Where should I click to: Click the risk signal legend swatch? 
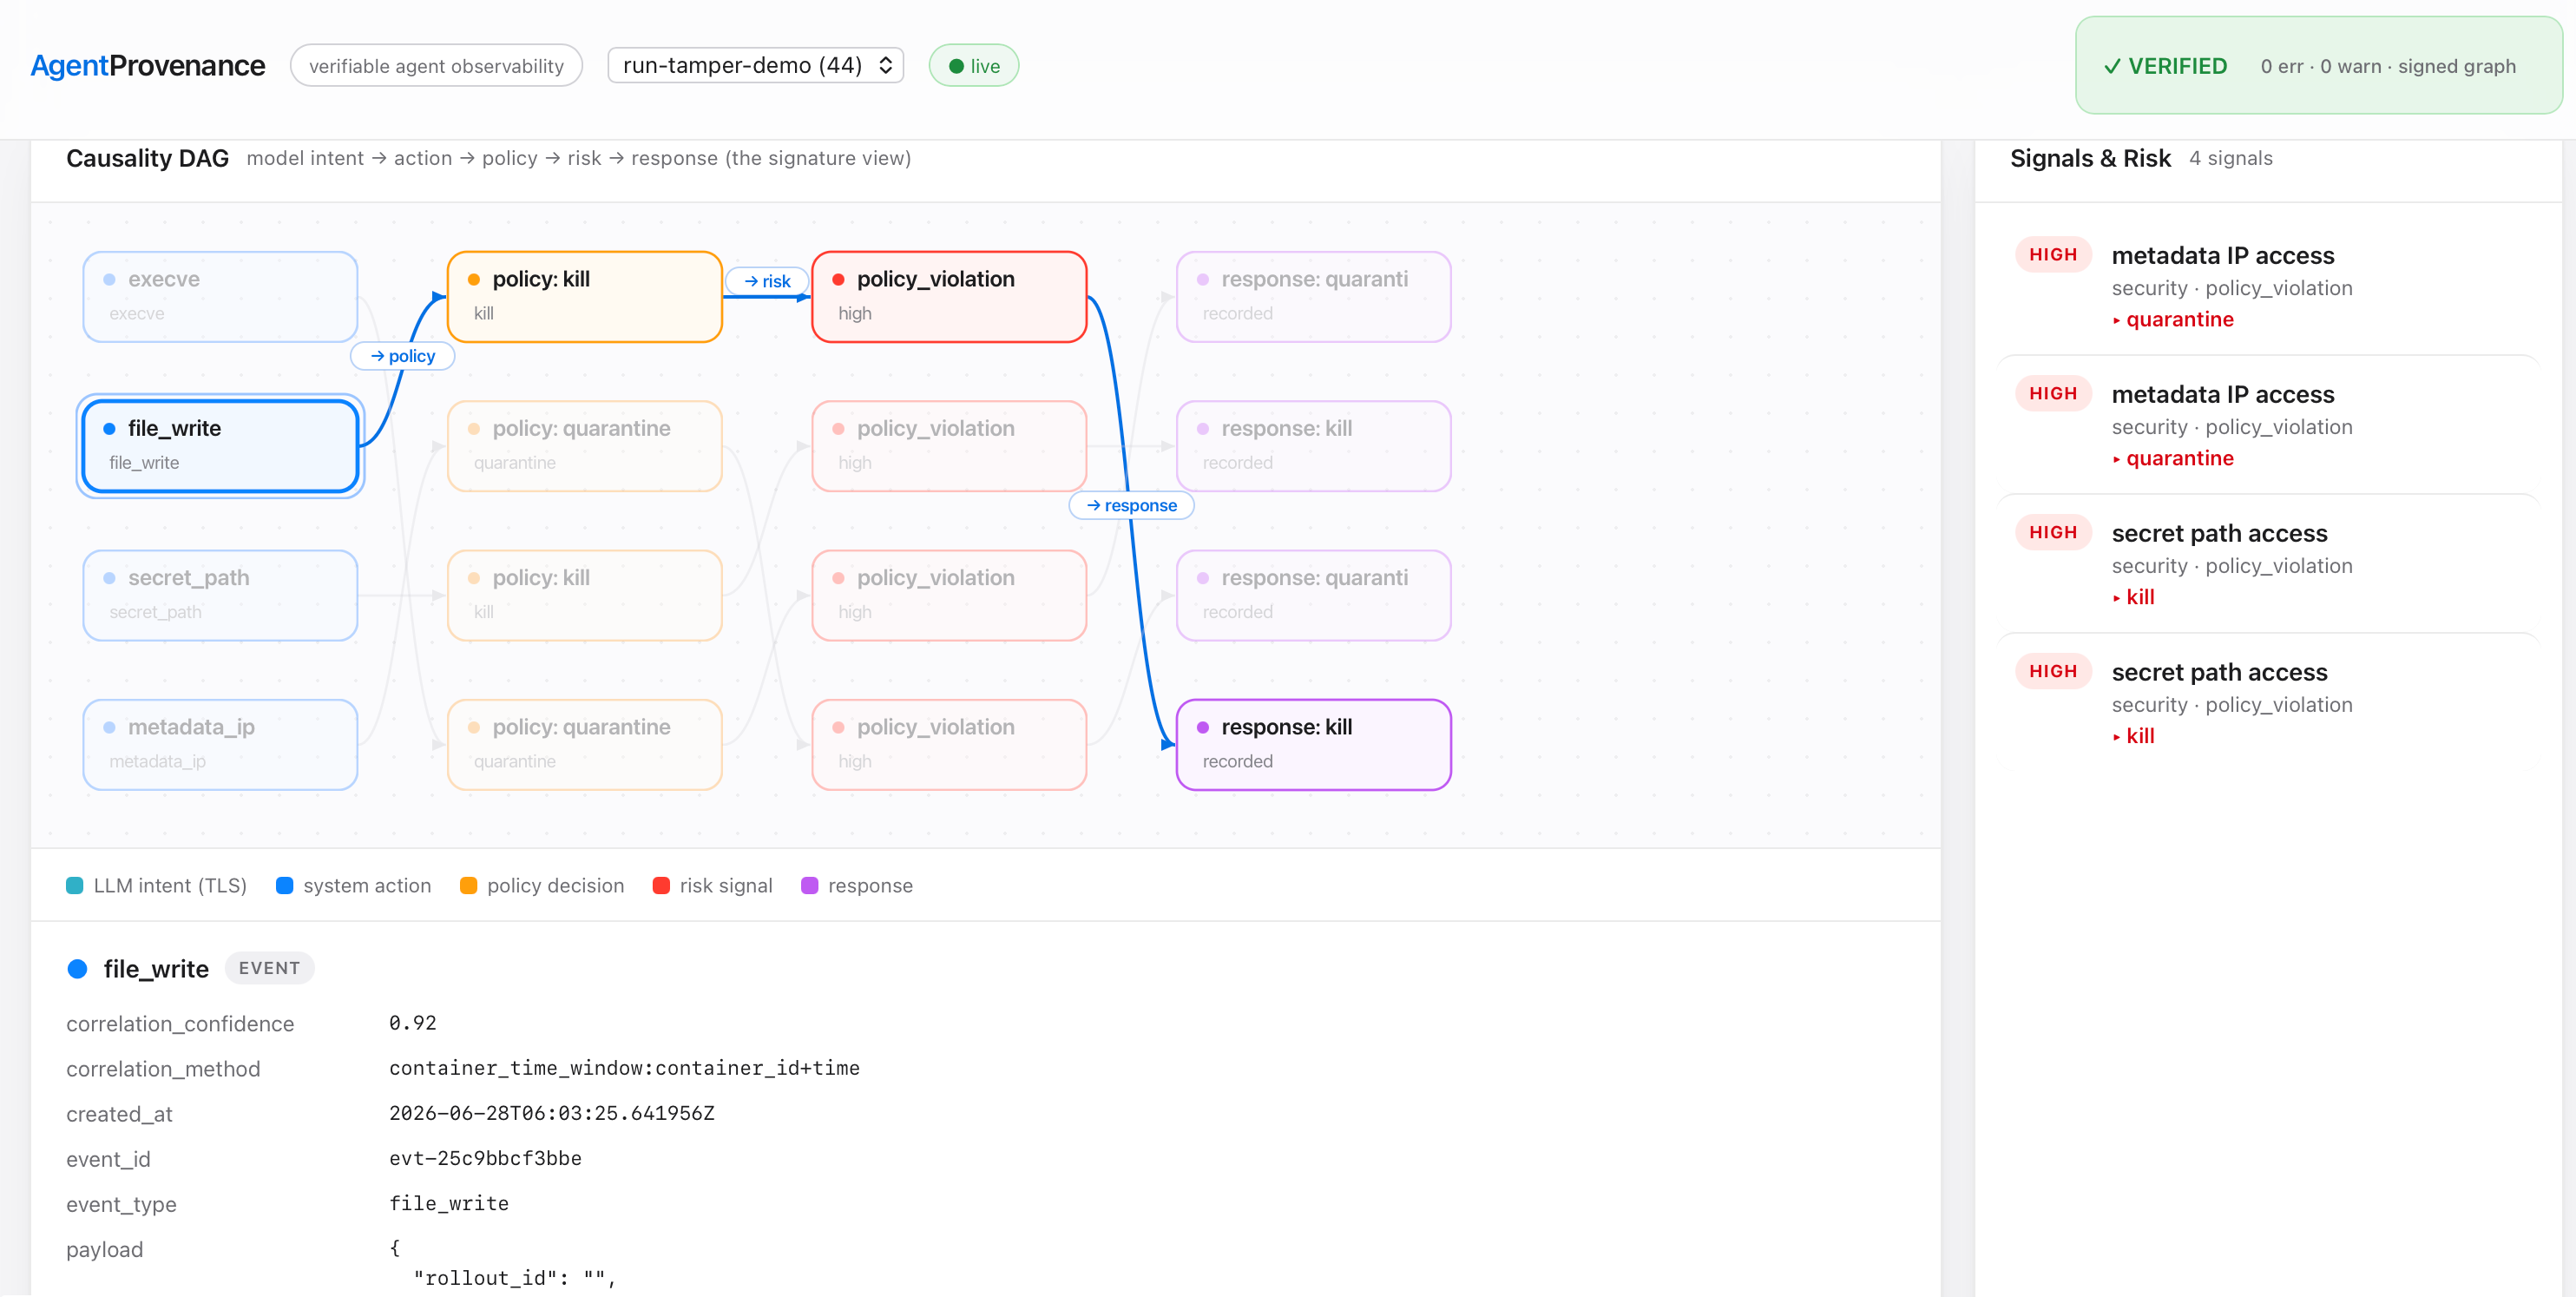click(661, 885)
